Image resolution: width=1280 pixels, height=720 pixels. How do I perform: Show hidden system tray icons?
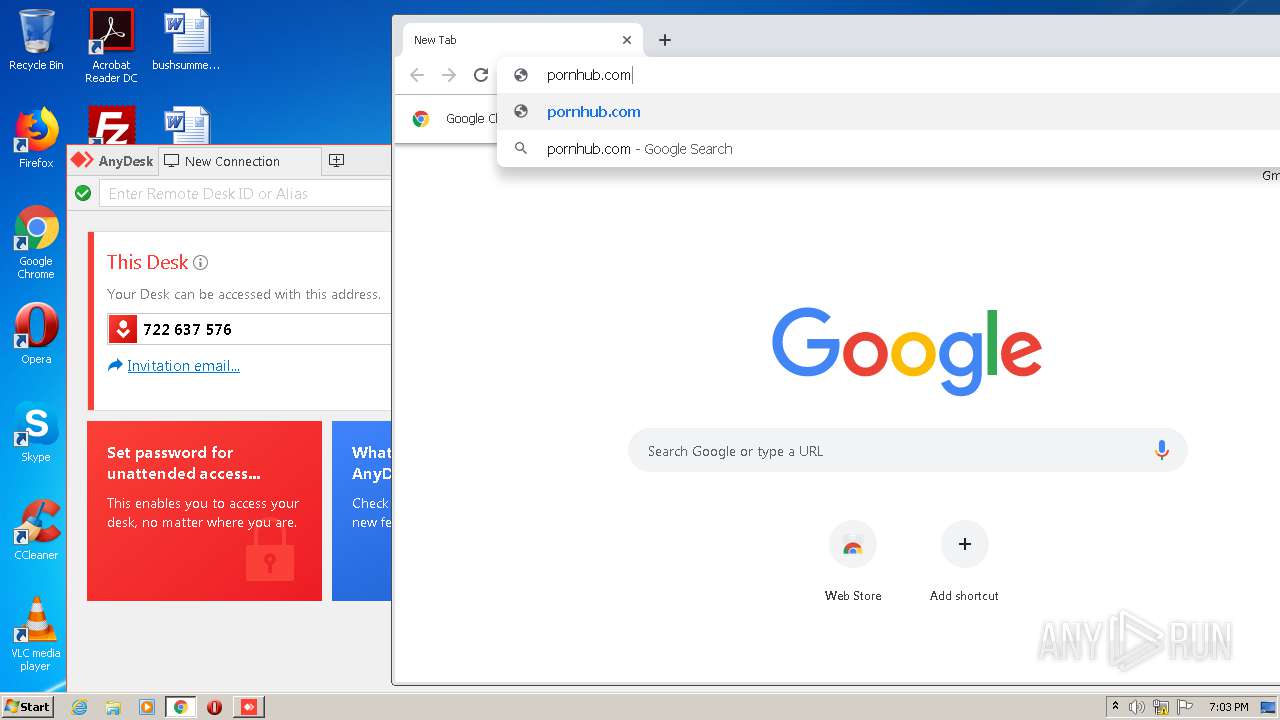[x=1115, y=707]
